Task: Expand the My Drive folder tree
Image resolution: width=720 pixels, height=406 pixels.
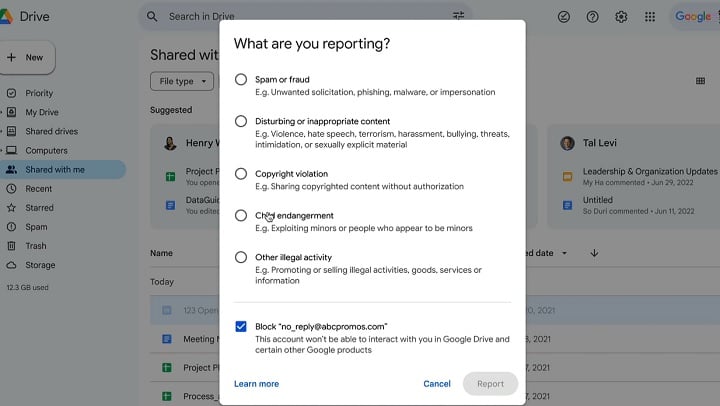Action: [x=1, y=113]
